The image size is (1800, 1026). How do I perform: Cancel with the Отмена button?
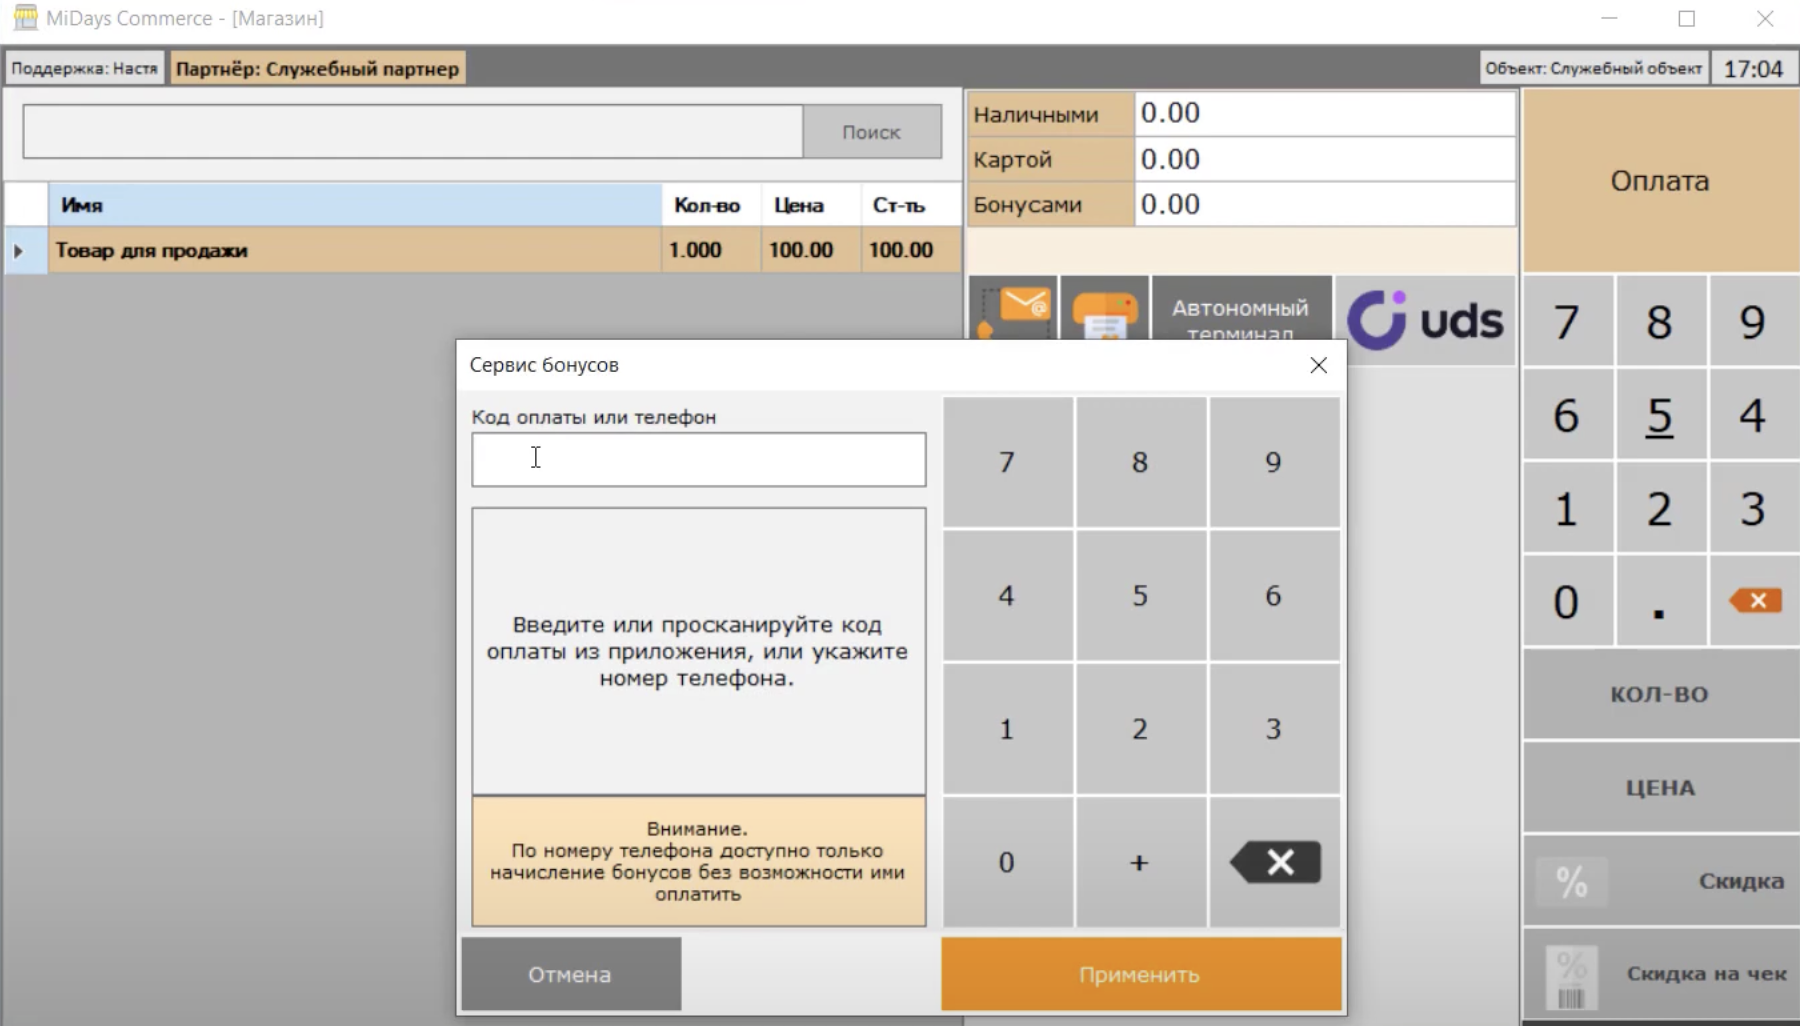tap(571, 974)
